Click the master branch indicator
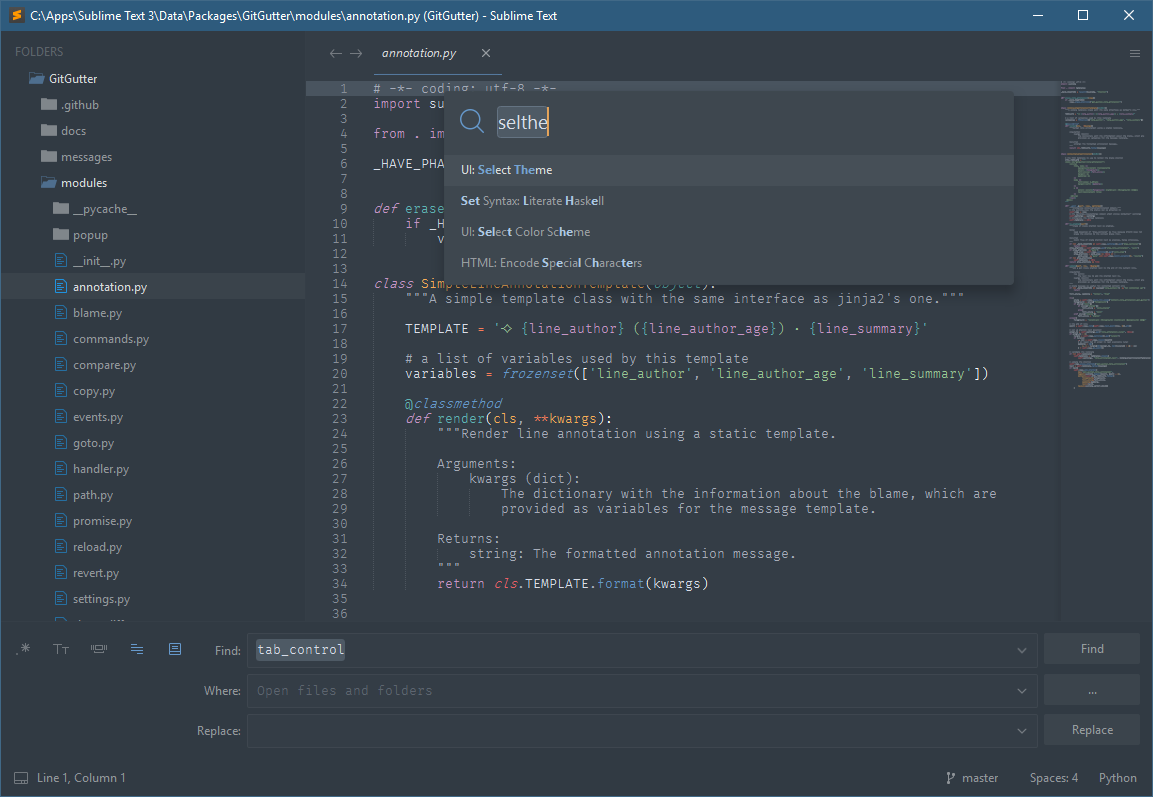The image size is (1153, 797). pyautogui.click(x=972, y=778)
